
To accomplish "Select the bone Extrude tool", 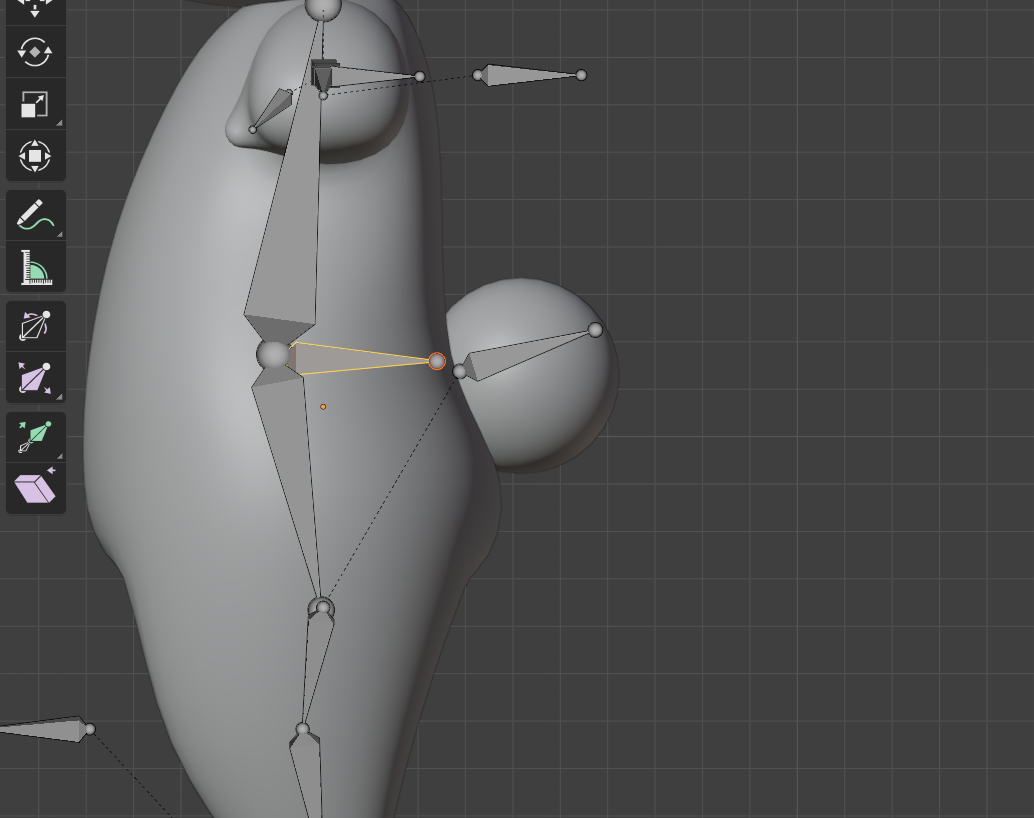I will 36,437.
